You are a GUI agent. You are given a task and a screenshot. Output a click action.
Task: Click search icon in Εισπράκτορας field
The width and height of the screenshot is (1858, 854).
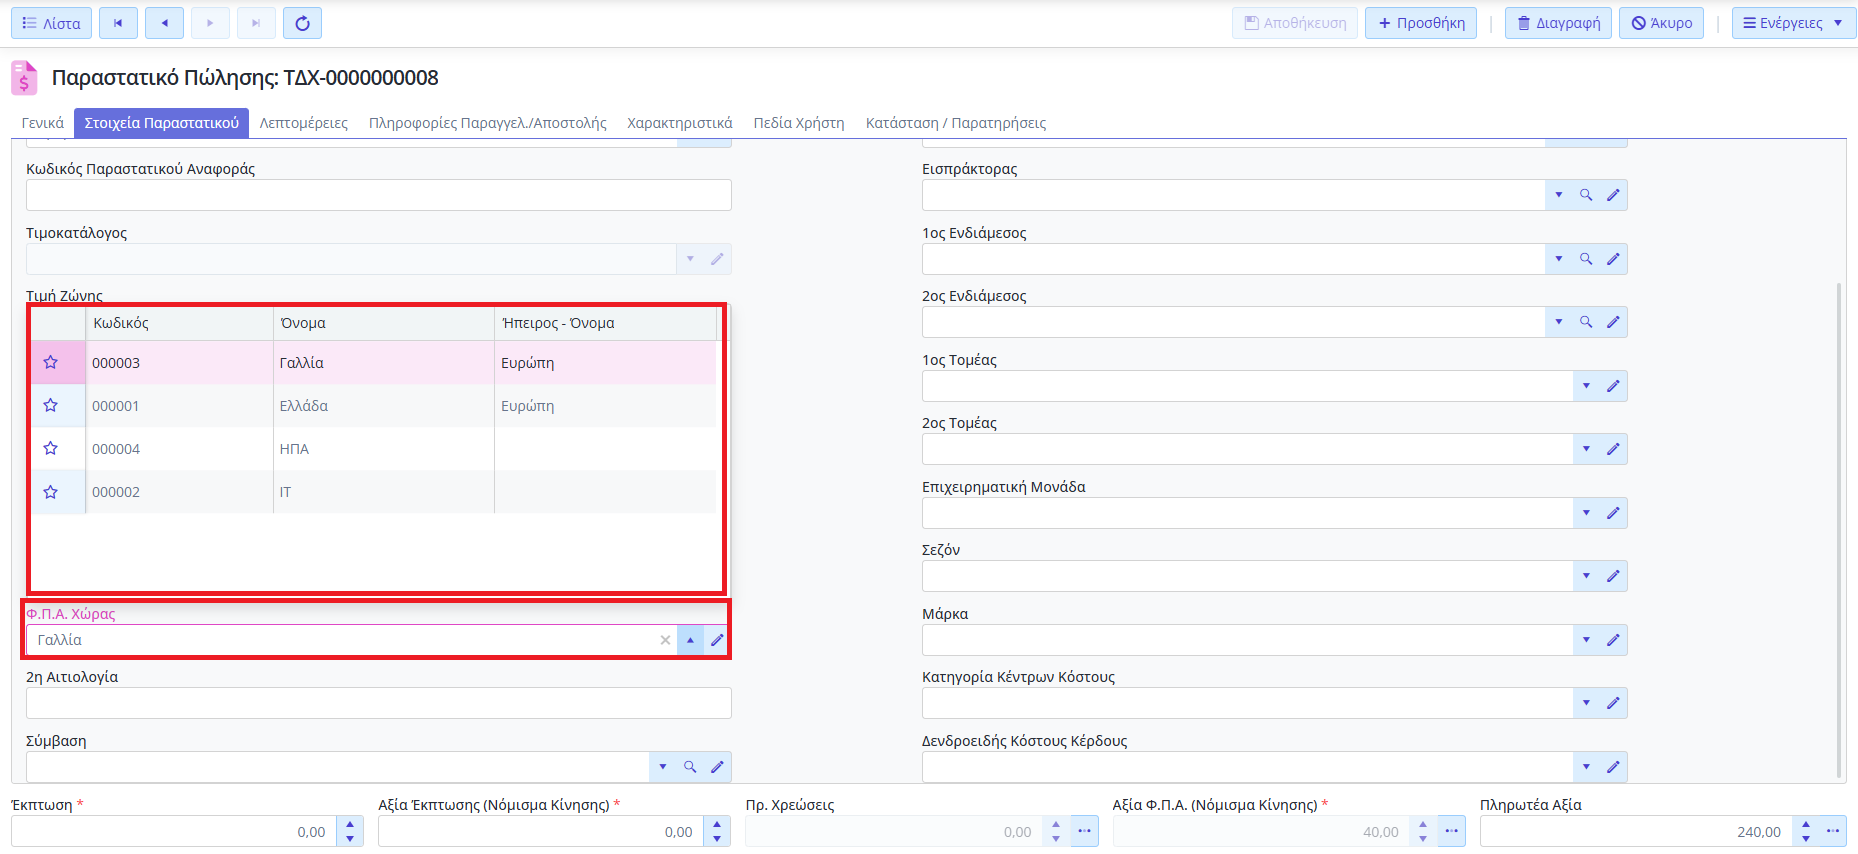(x=1586, y=195)
